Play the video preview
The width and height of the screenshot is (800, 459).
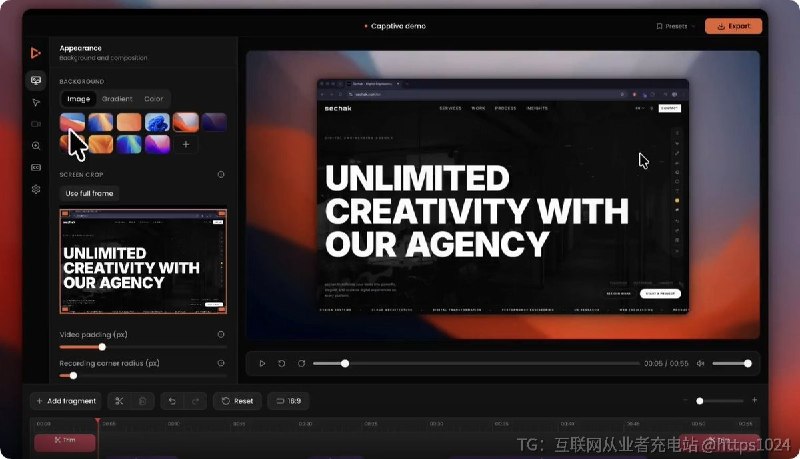[x=262, y=364]
